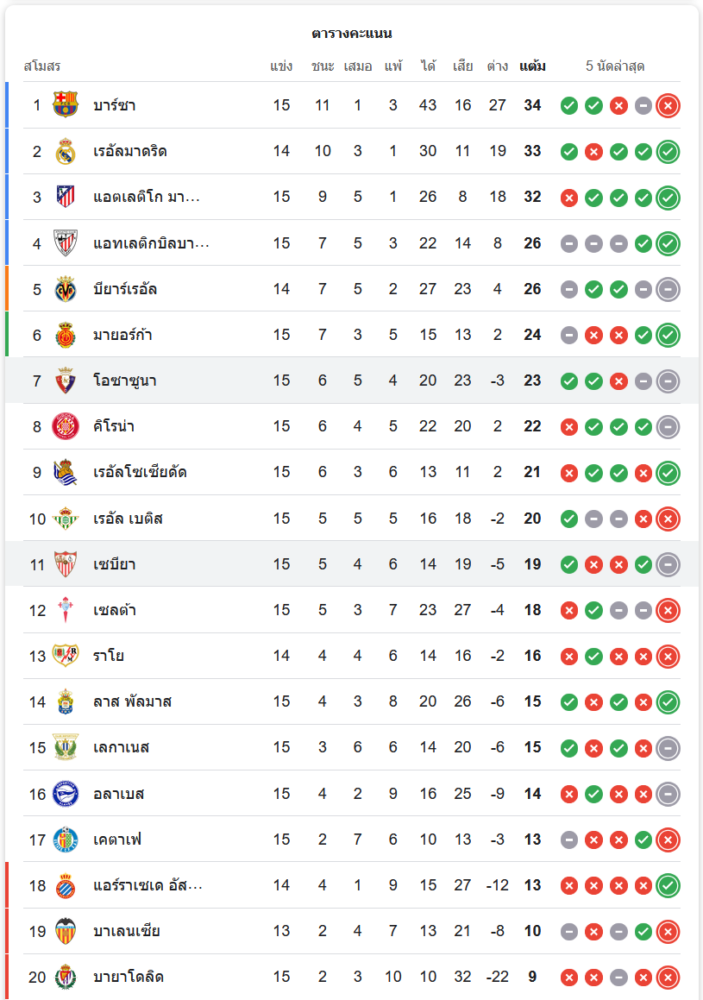Viewport: 703px width, 1000px height.
Task: Click the 5 นัดล่าสุด column header
Action: click(615, 66)
